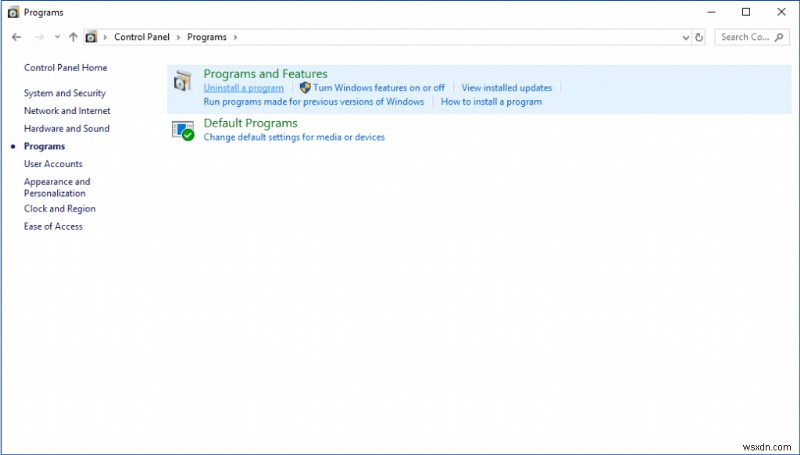Open Hardware and Sound category
This screenshot has height=455, width=800.
click(66, 129)
